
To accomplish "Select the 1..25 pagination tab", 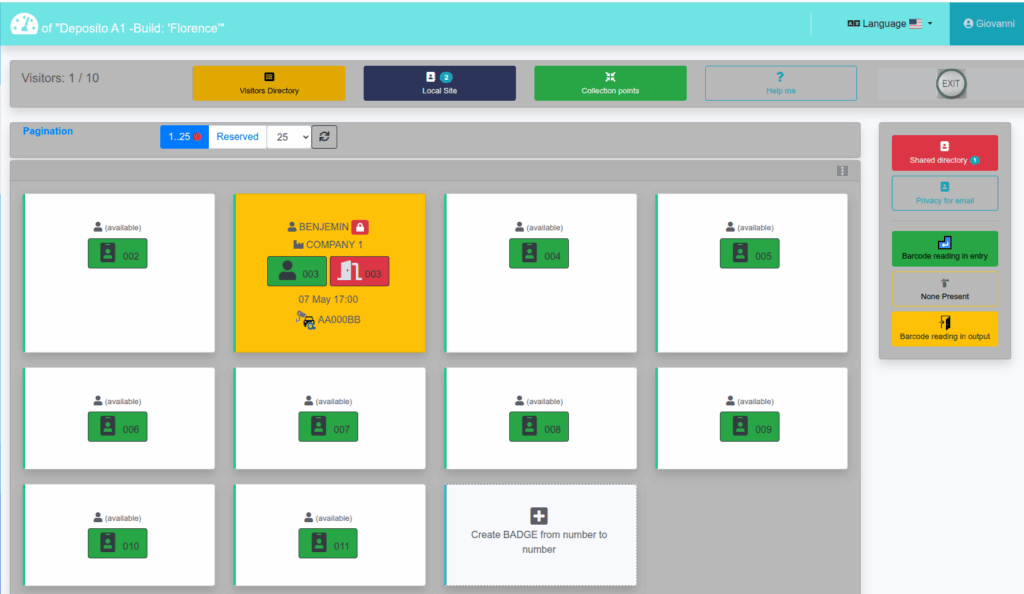I will (x=184, y=136).
